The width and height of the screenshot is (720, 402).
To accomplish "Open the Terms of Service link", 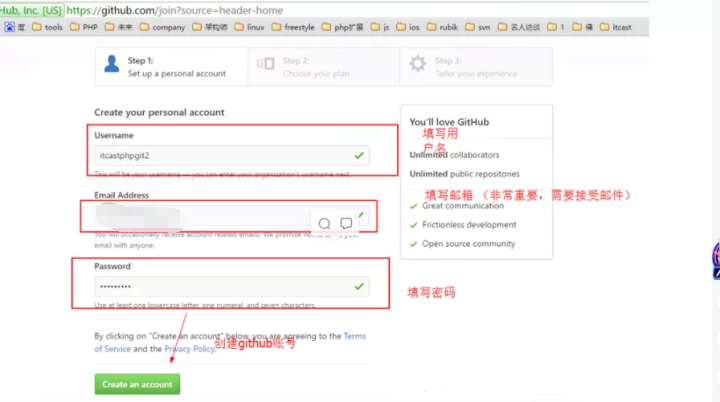I will point(354,336).
